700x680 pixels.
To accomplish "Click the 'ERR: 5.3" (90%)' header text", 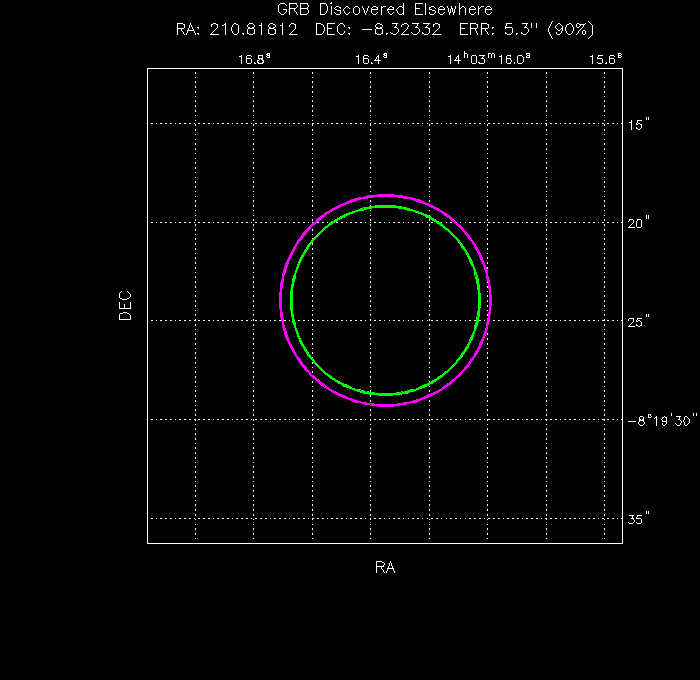I will point(527,30).
